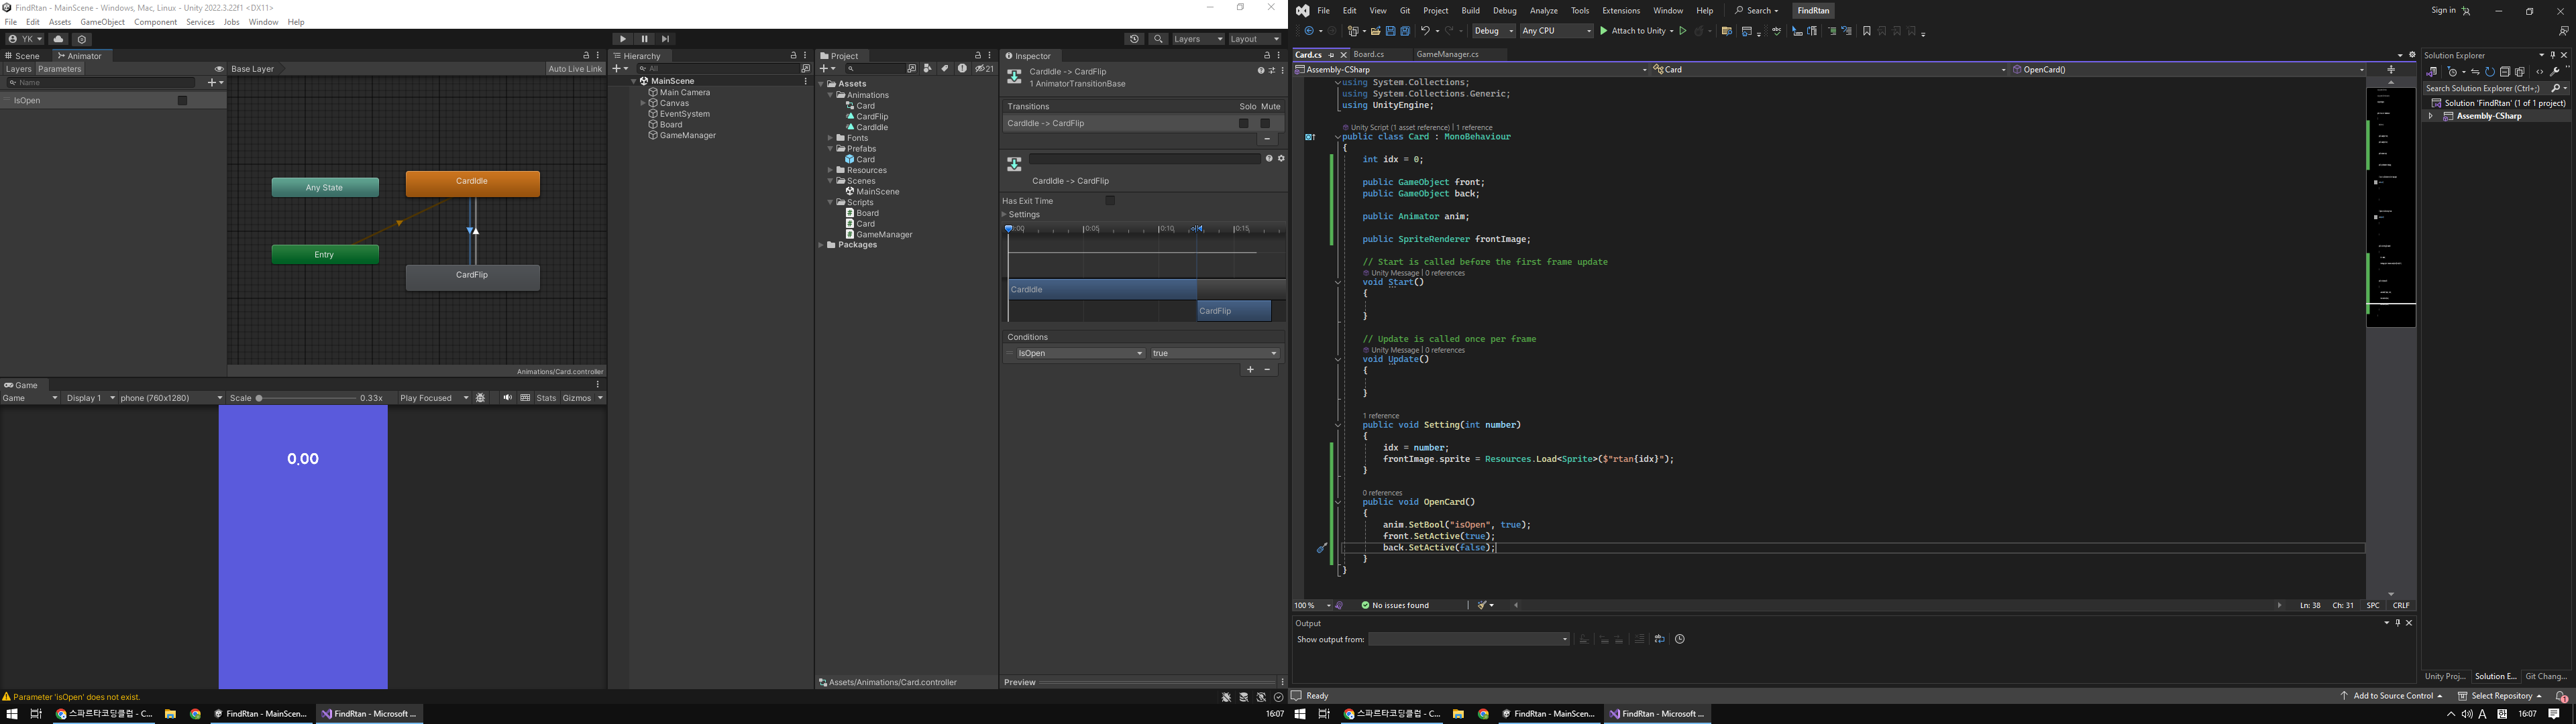The width and height of the screenshot is (2576, 724).
Task: Toggle hidden packages visibility count
Action: tap(985, 69)
